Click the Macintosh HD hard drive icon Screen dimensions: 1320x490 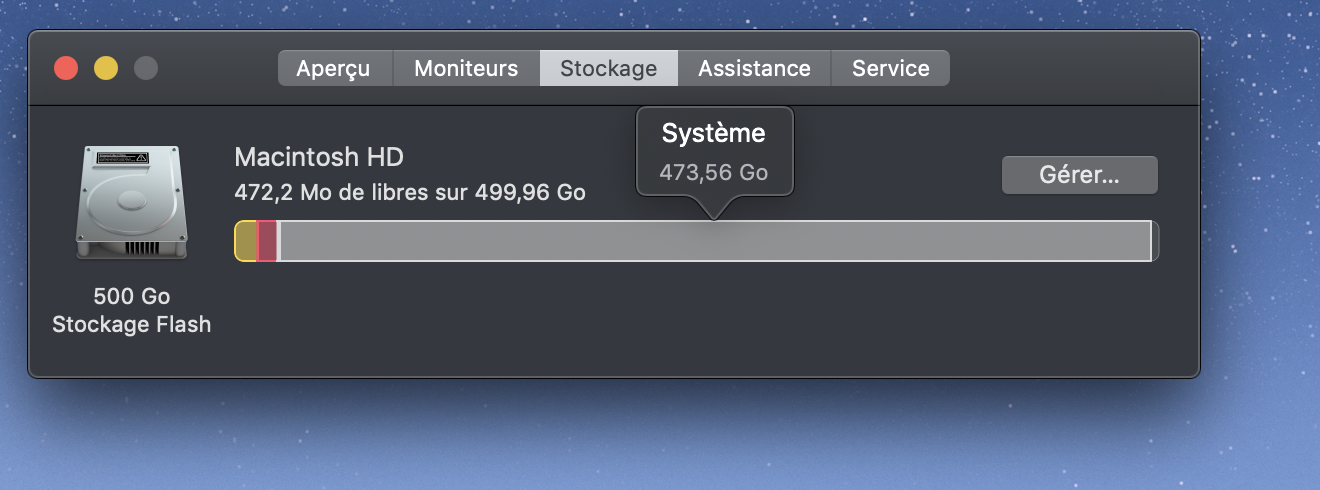[x=130, y=203]
